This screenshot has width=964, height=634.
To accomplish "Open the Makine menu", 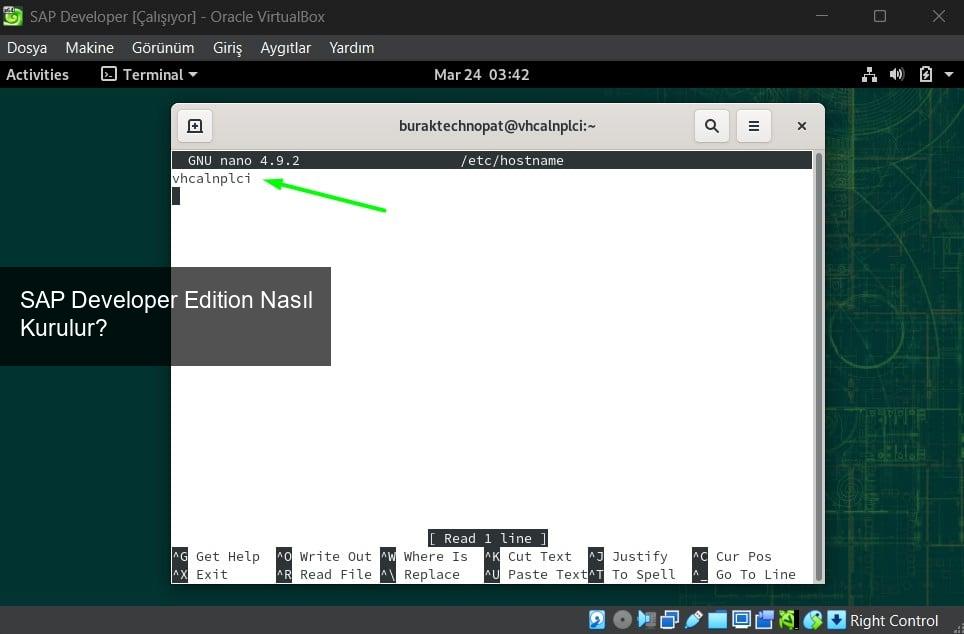I will coord(89,48).
